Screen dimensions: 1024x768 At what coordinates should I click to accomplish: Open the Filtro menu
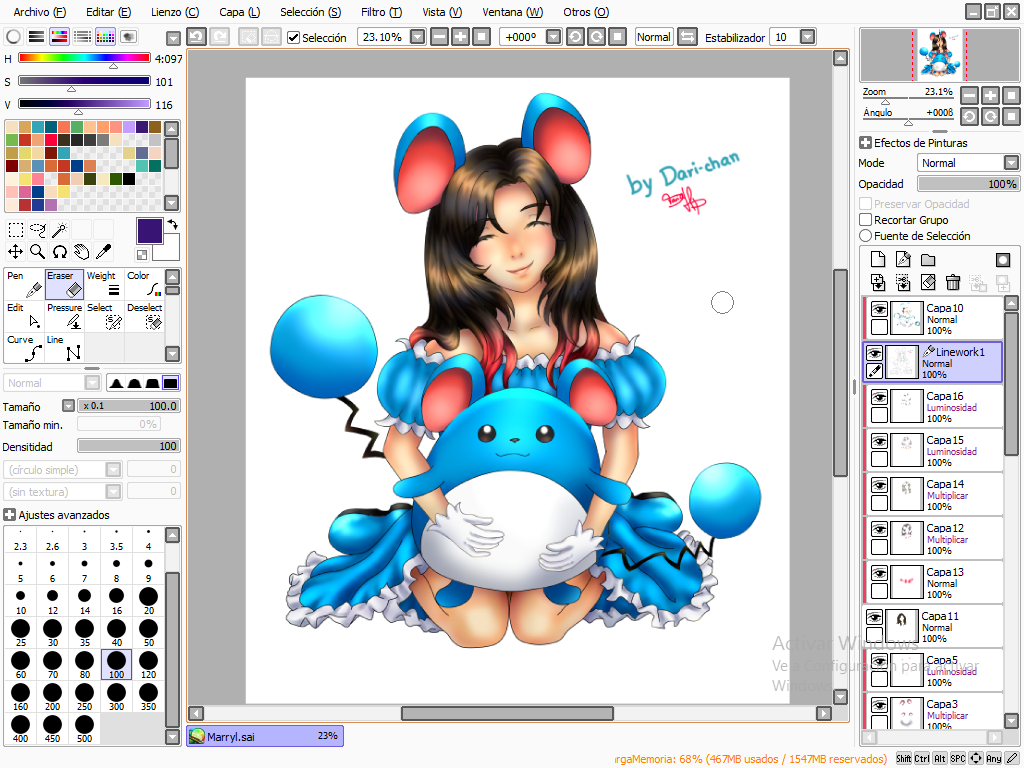pos(381,12)
